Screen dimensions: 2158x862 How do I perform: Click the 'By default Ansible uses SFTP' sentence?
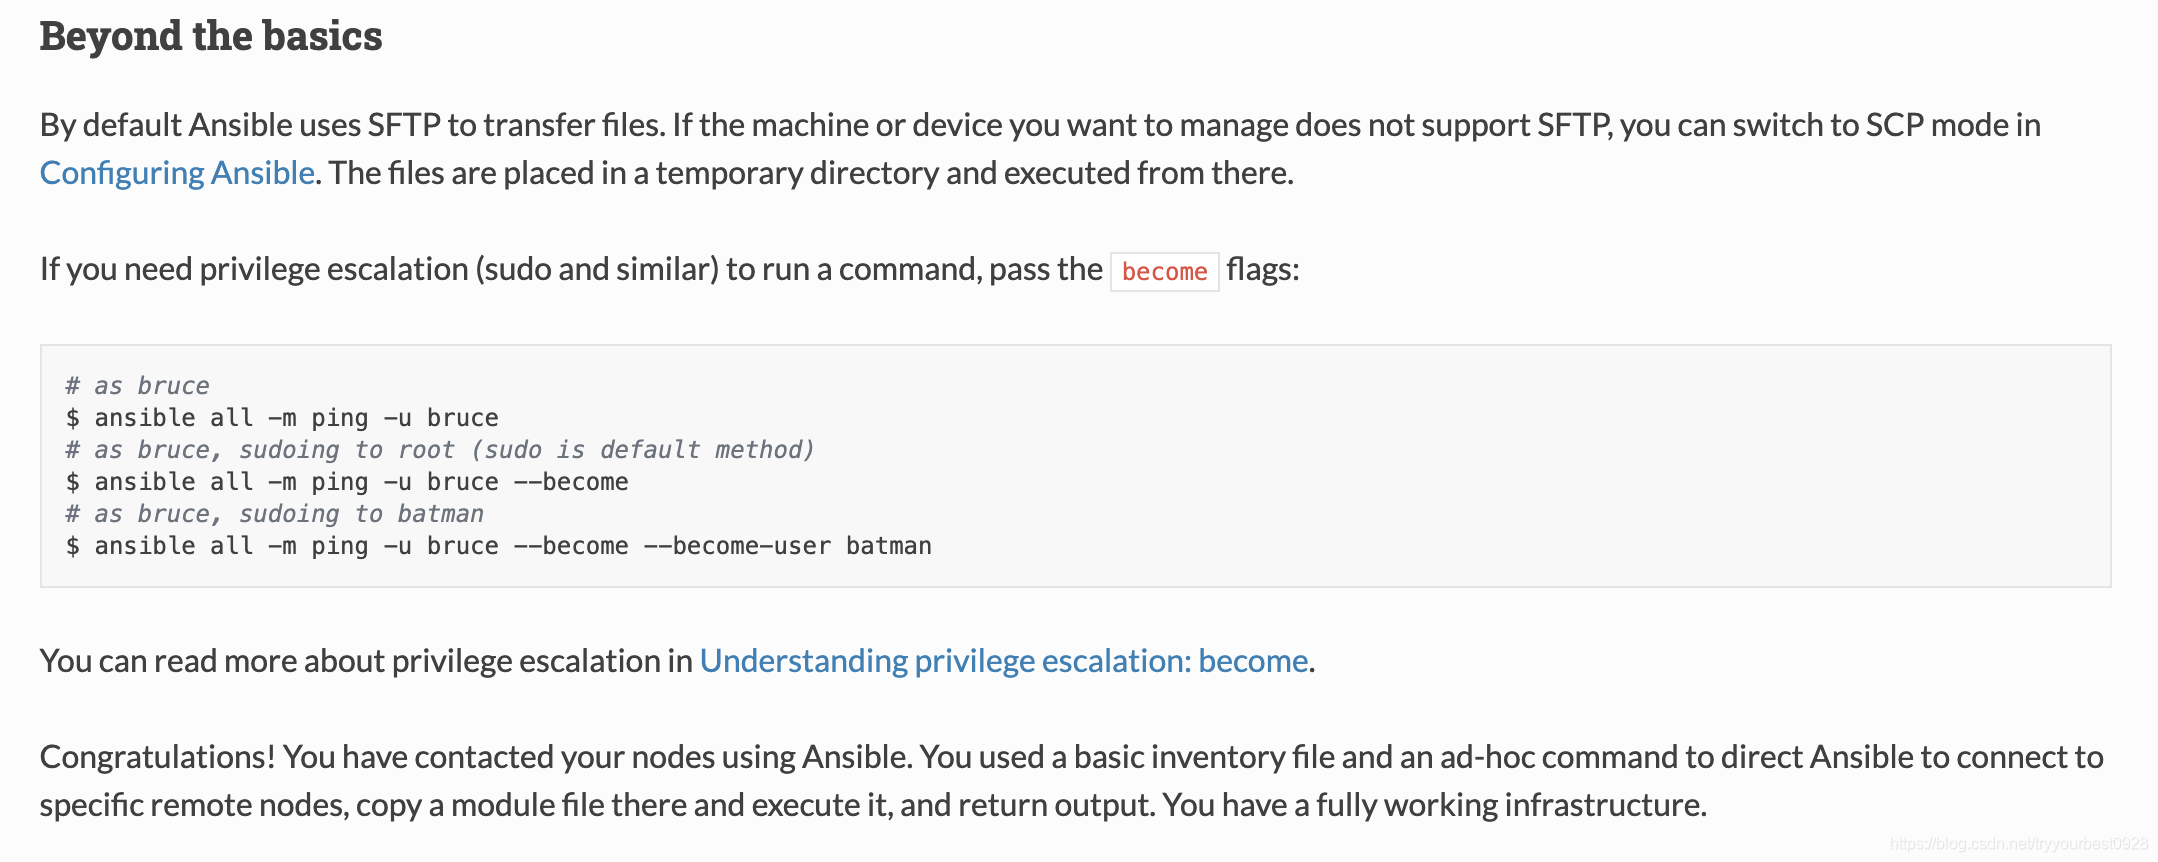click(350, 125)
